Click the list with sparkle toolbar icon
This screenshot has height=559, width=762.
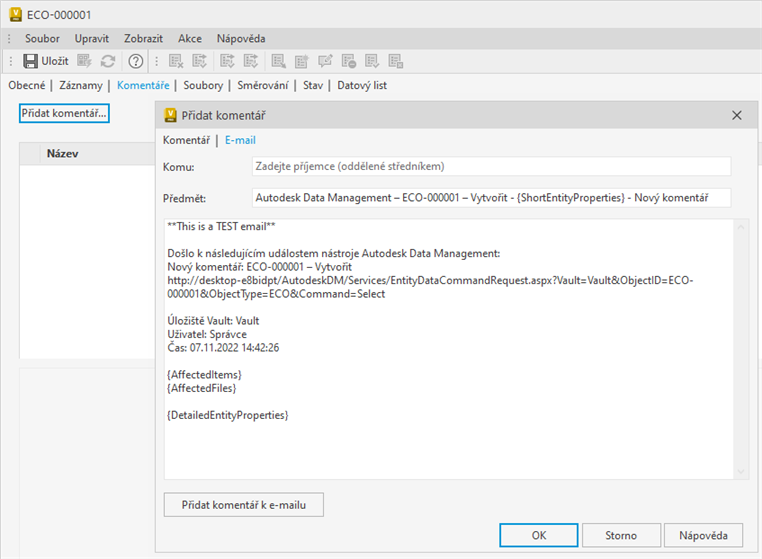(x=302, y=61)
